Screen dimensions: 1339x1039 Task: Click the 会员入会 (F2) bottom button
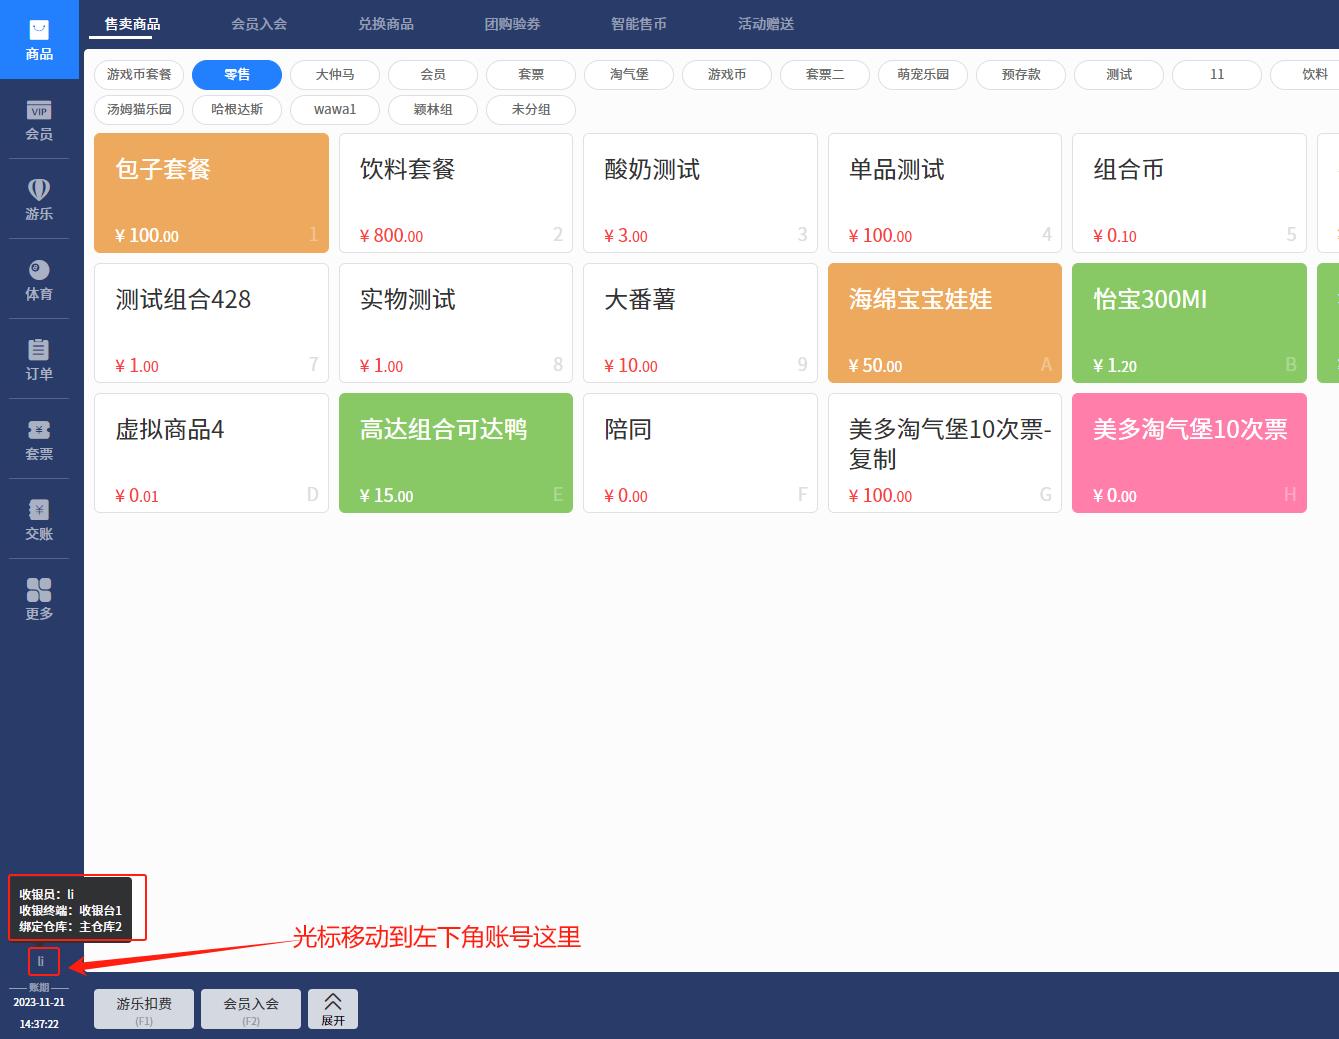click(x=251, y=1009)
